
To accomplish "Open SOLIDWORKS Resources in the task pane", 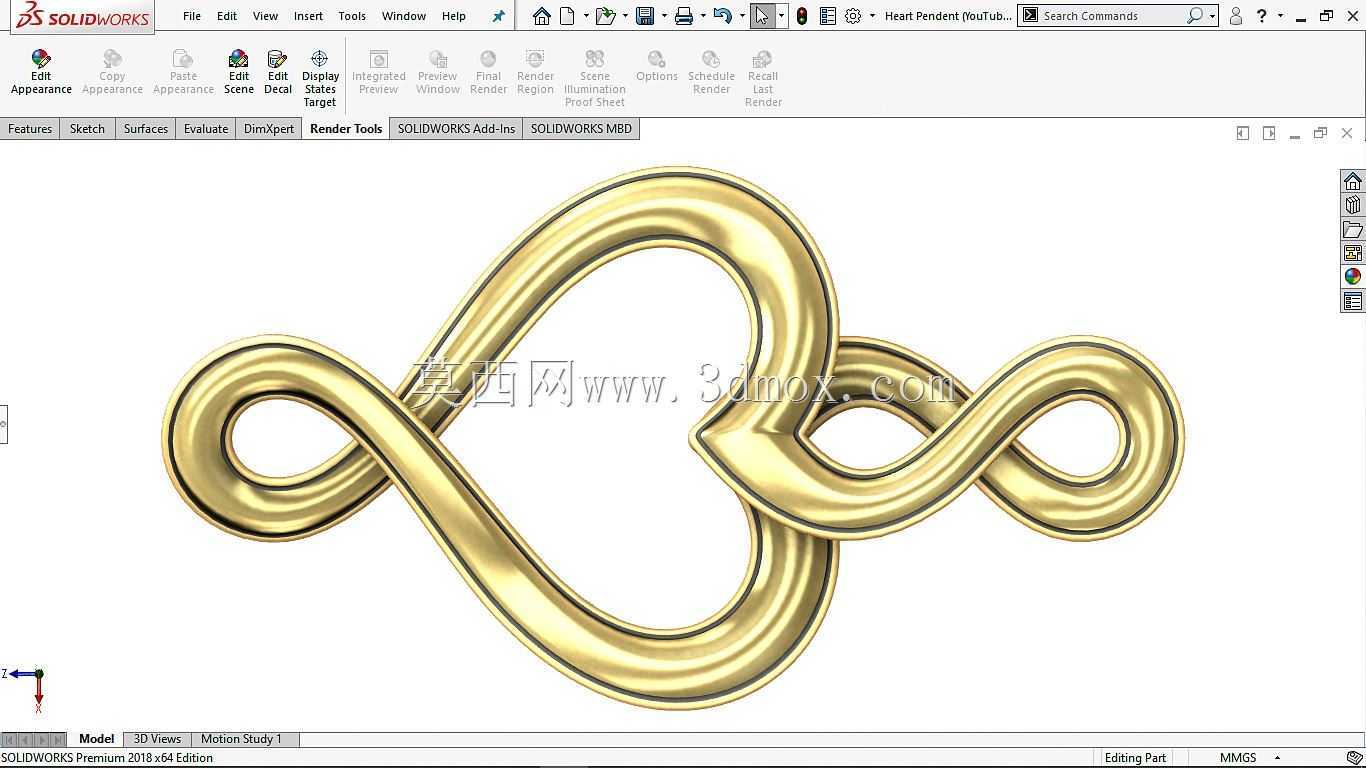I will point(1353,181).
